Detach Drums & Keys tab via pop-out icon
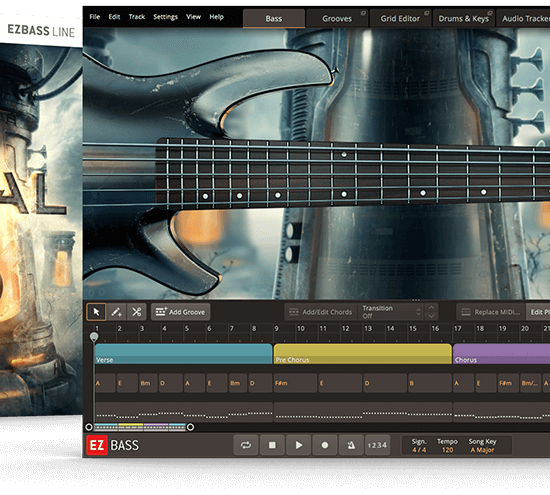Image resolution: width=550 pixels, height=495 pixels. point(490,13)
